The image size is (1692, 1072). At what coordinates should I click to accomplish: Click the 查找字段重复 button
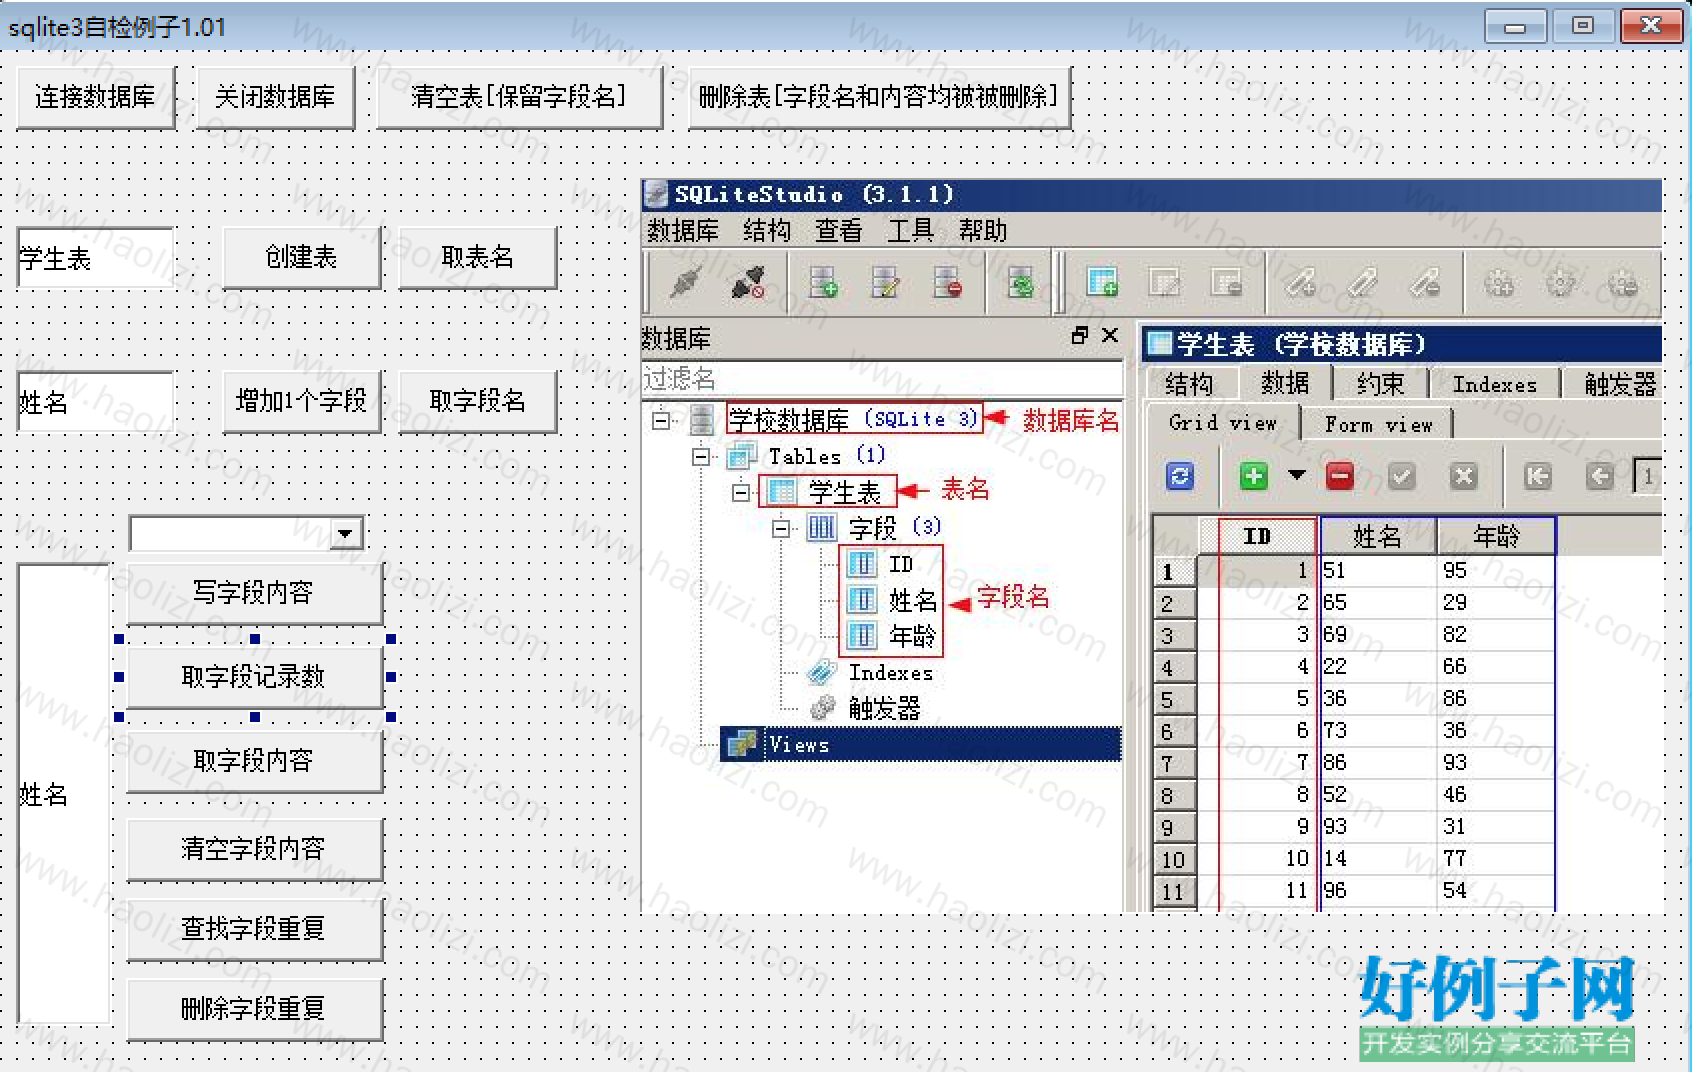click(254, 929)
